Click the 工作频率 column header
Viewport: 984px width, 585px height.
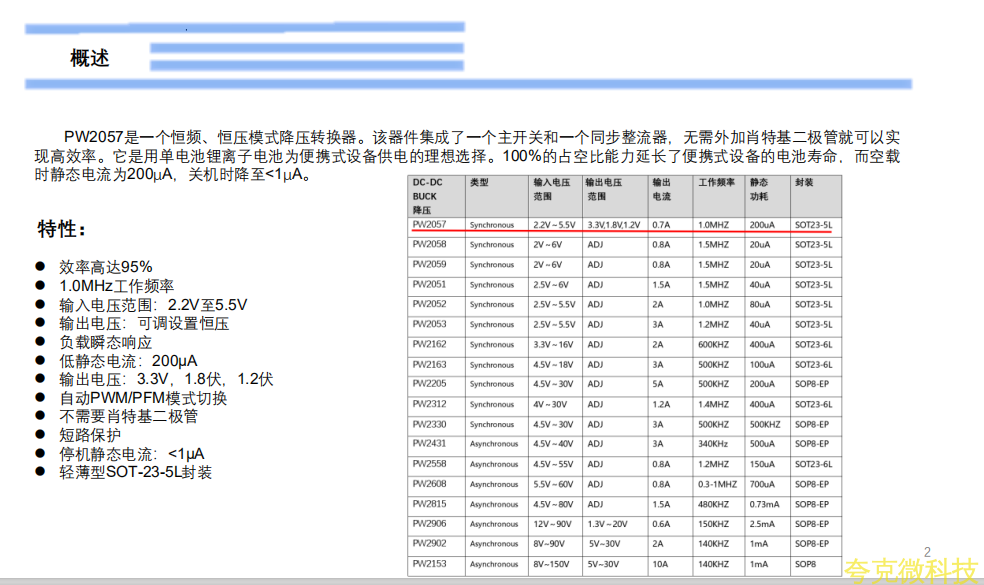(716, 183)
